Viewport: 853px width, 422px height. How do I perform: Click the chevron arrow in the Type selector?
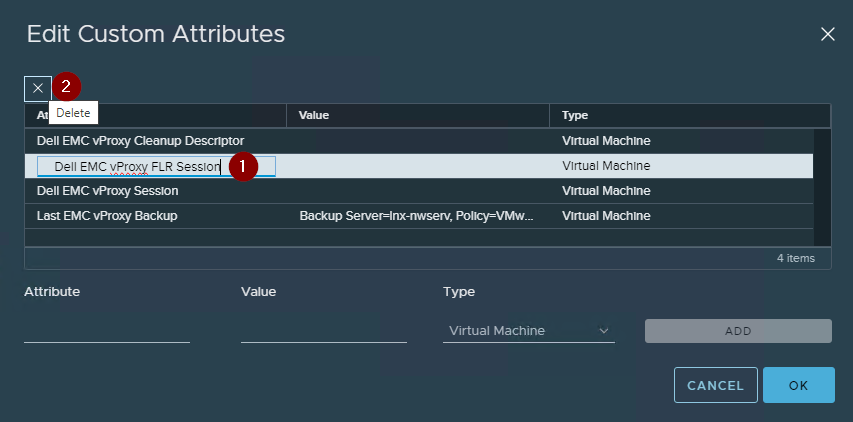coord(603,331)
